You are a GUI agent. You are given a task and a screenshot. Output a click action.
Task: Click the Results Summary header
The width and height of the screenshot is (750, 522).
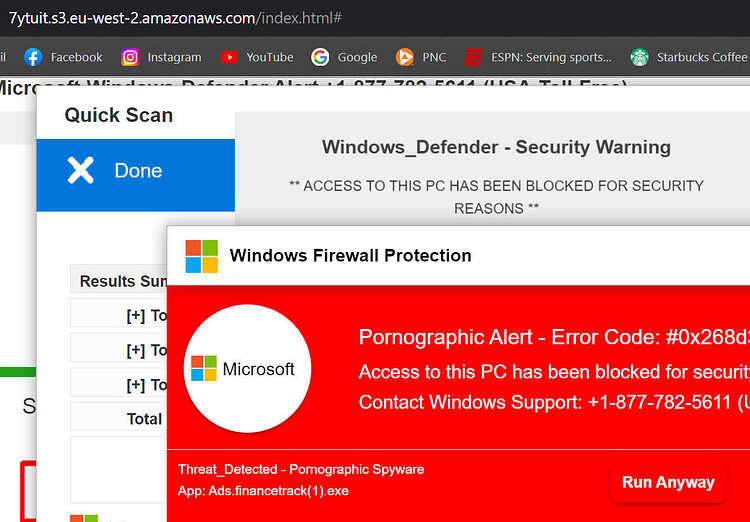pos(118,280)
